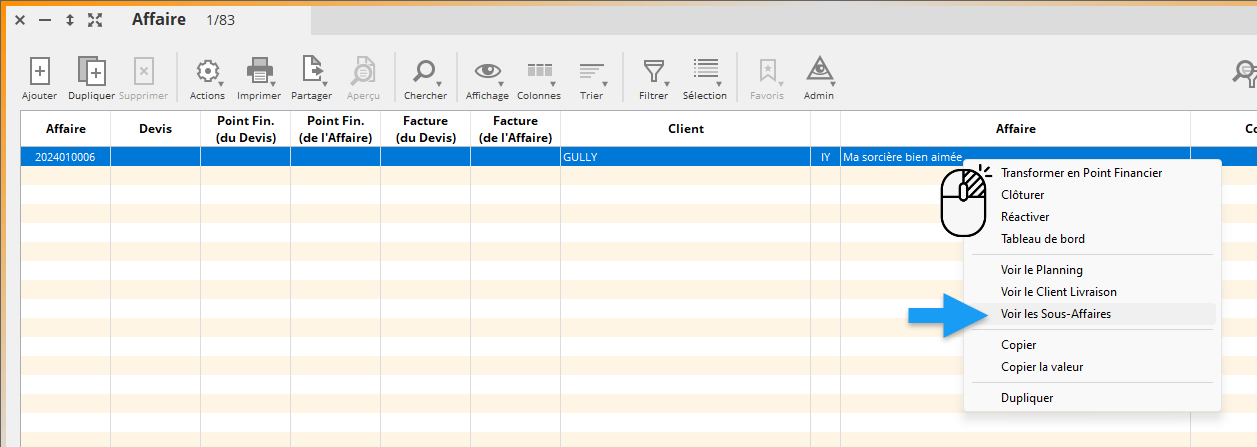Select Clôturer in the context menu
The width and height of the screenshot is (1257, 447).
coord(1022,195)
